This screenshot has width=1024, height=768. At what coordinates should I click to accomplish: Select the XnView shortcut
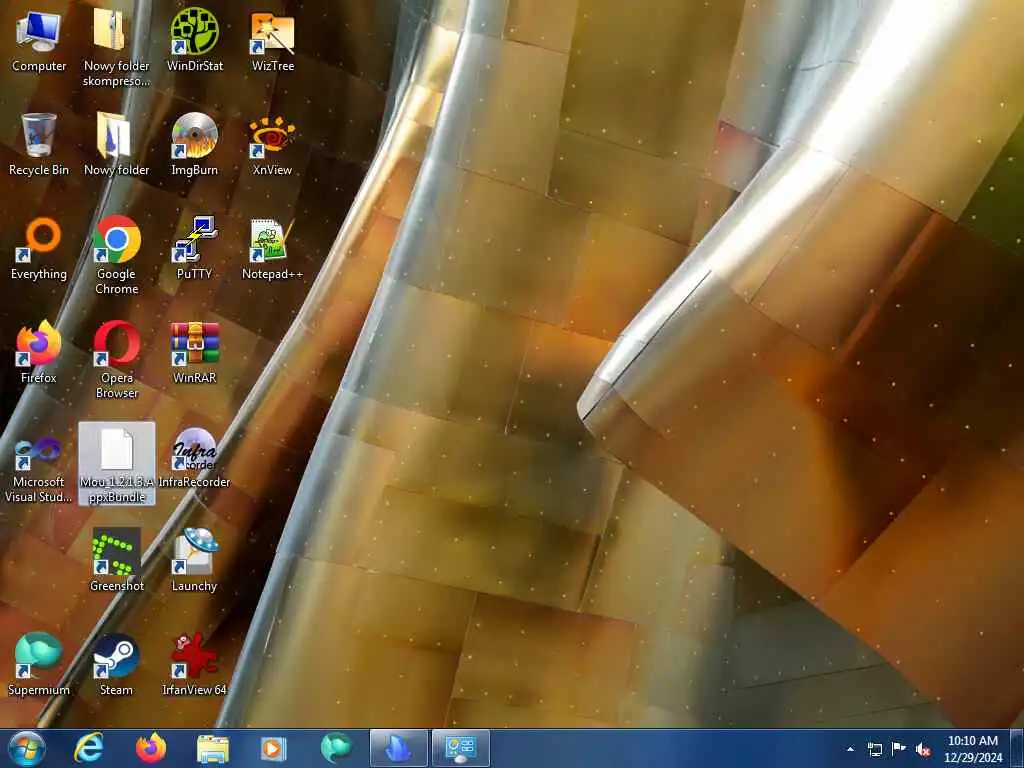(272, 144)
